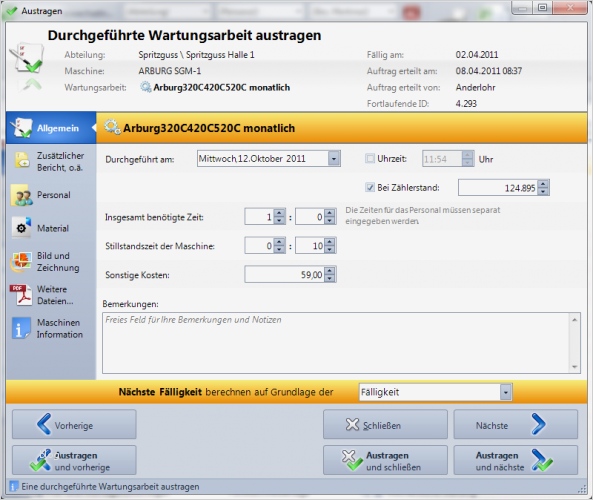Click the Durchgeführt am date text
The image size is (593, 500).
pos(252,158)
